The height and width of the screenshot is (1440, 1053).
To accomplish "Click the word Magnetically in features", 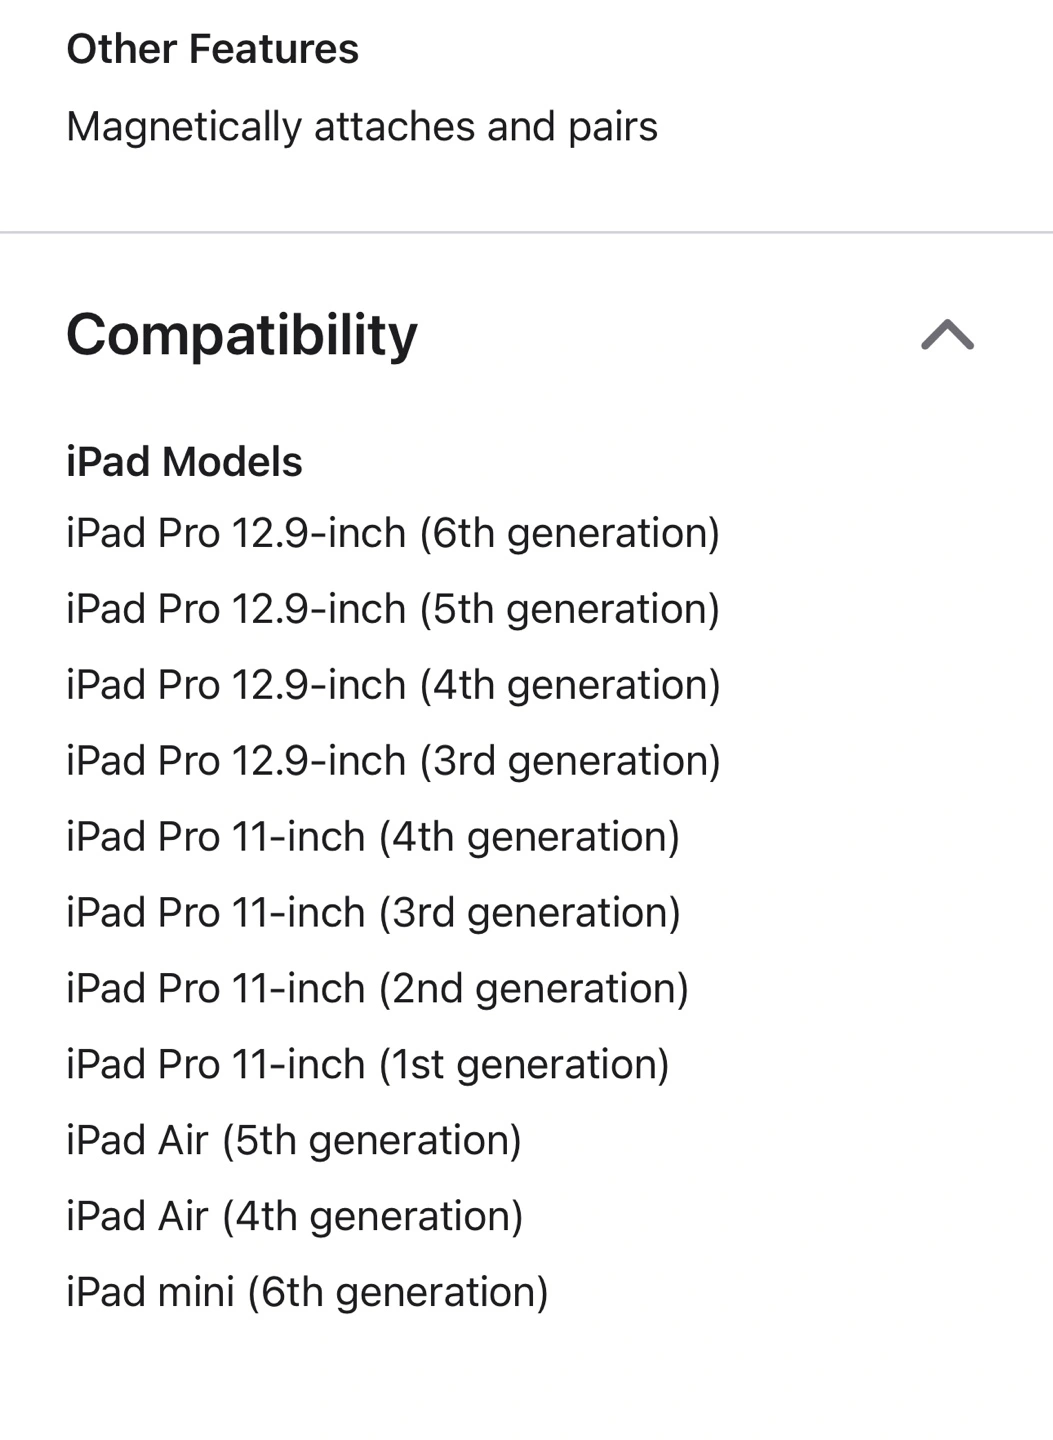I will click(x=184, y=127).
